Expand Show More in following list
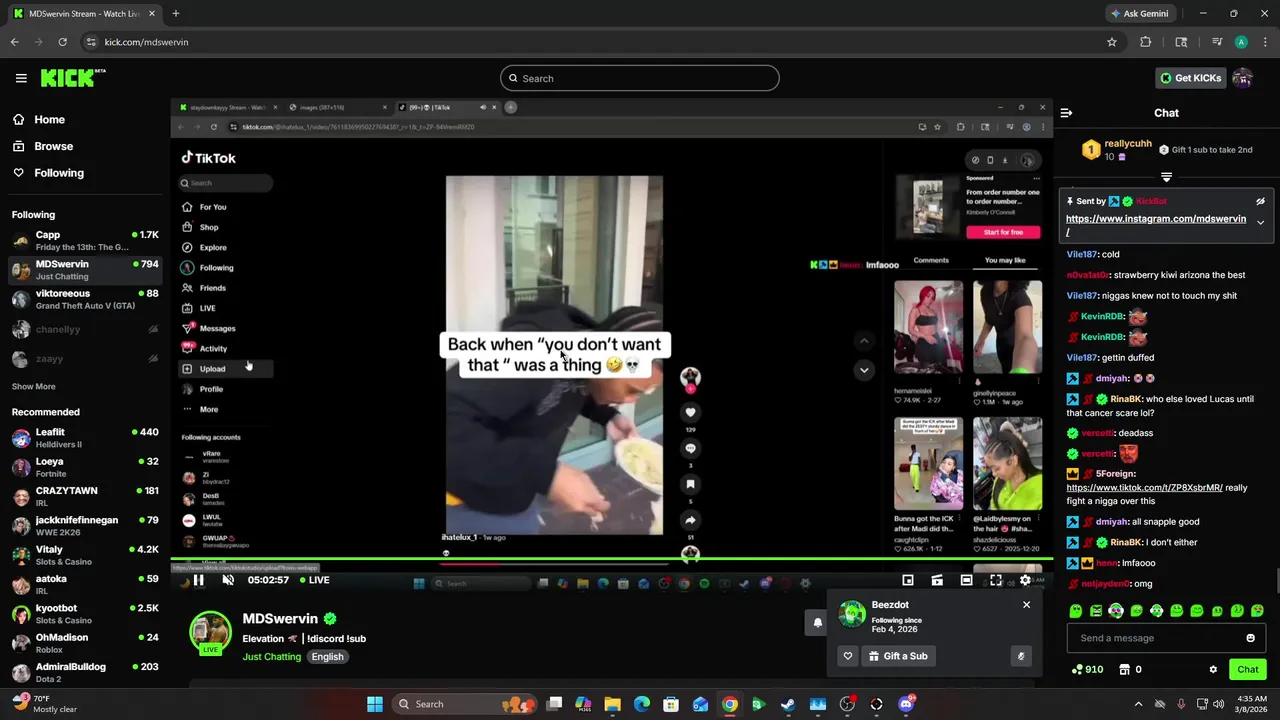The width and height of the screenshot is (1280, 720). click(x=34, y=386)
